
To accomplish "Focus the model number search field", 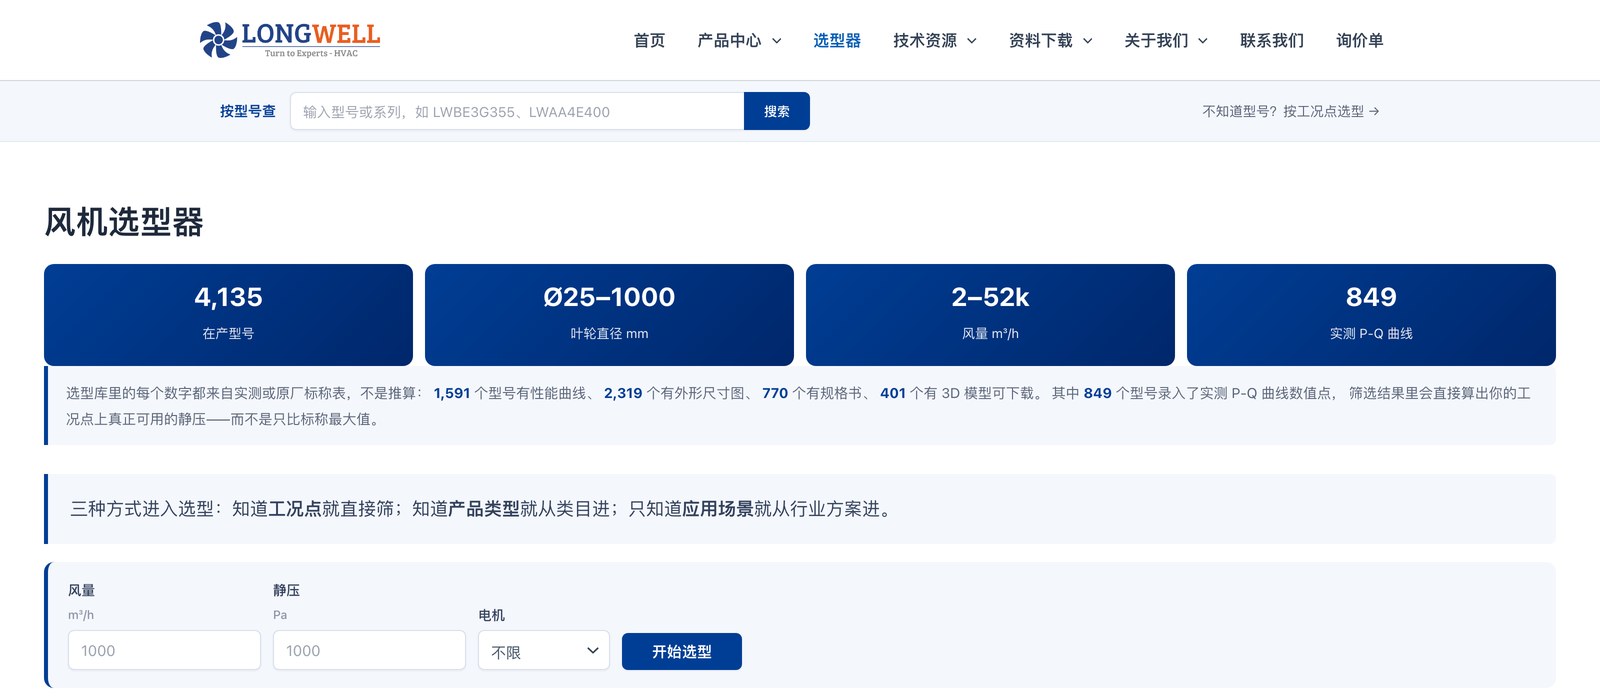I will point(517,111).
